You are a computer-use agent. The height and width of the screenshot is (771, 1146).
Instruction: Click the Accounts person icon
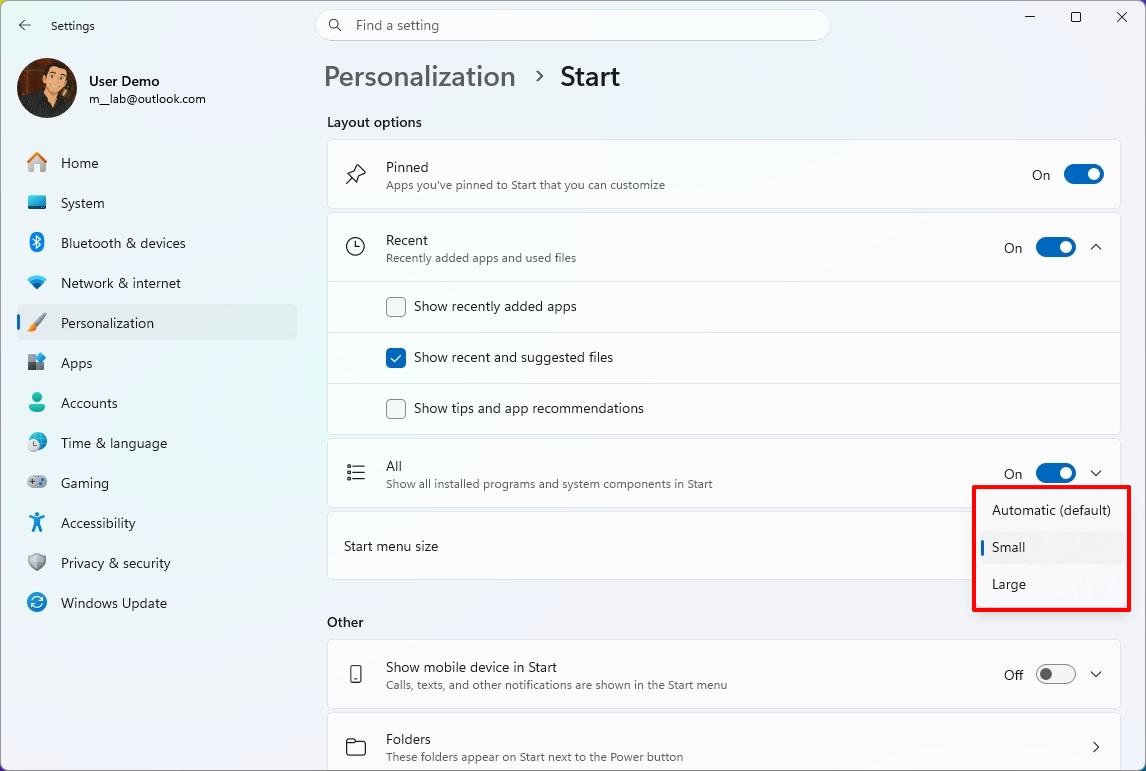37,403
